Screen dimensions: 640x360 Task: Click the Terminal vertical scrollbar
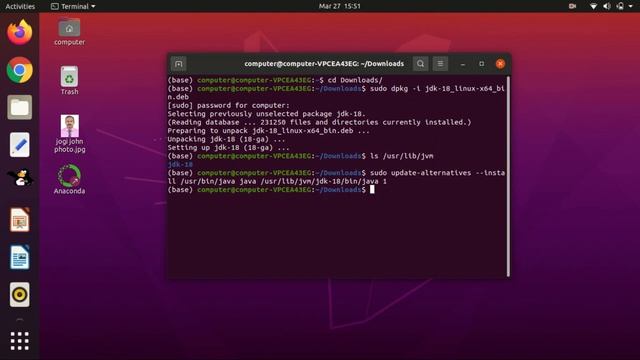508,176
